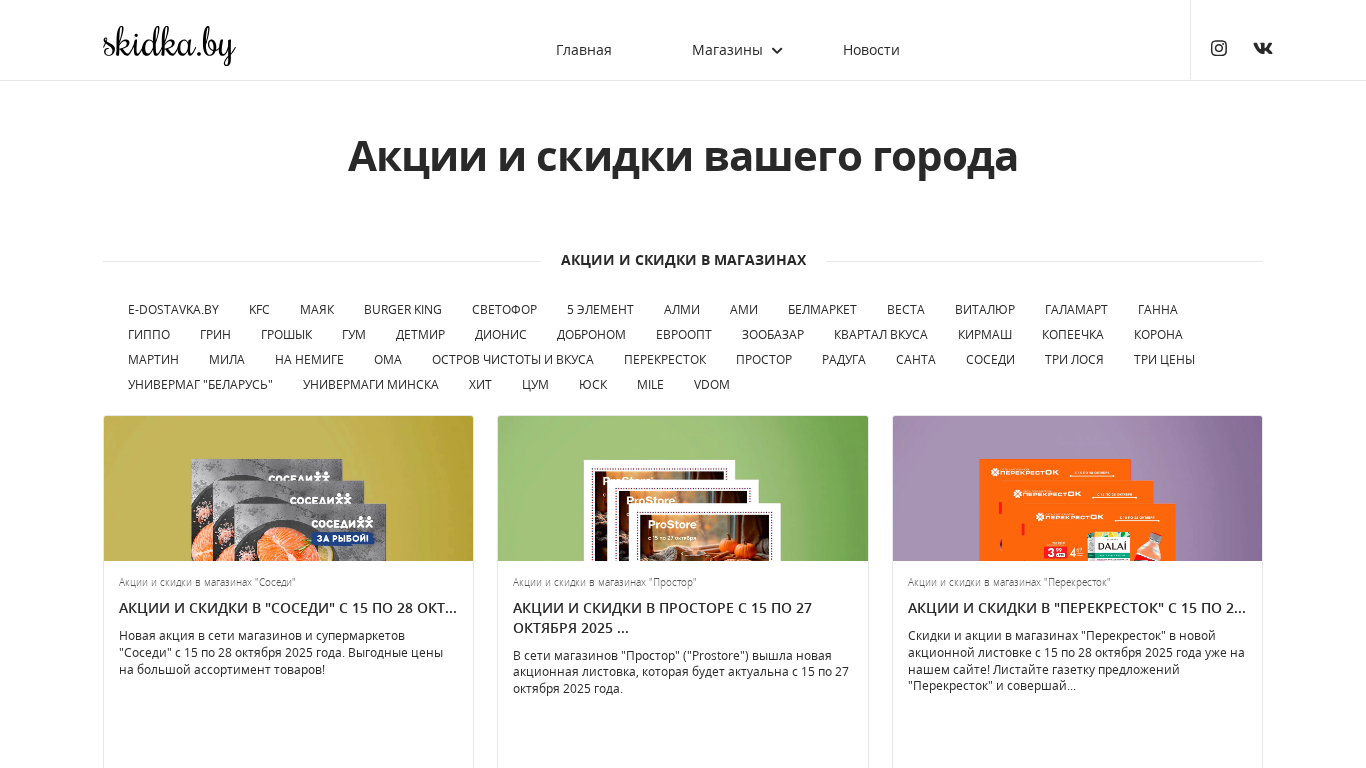Choose the АЛМИ store link
This screenshot has width=1366, height=768.
pos(682,309)
